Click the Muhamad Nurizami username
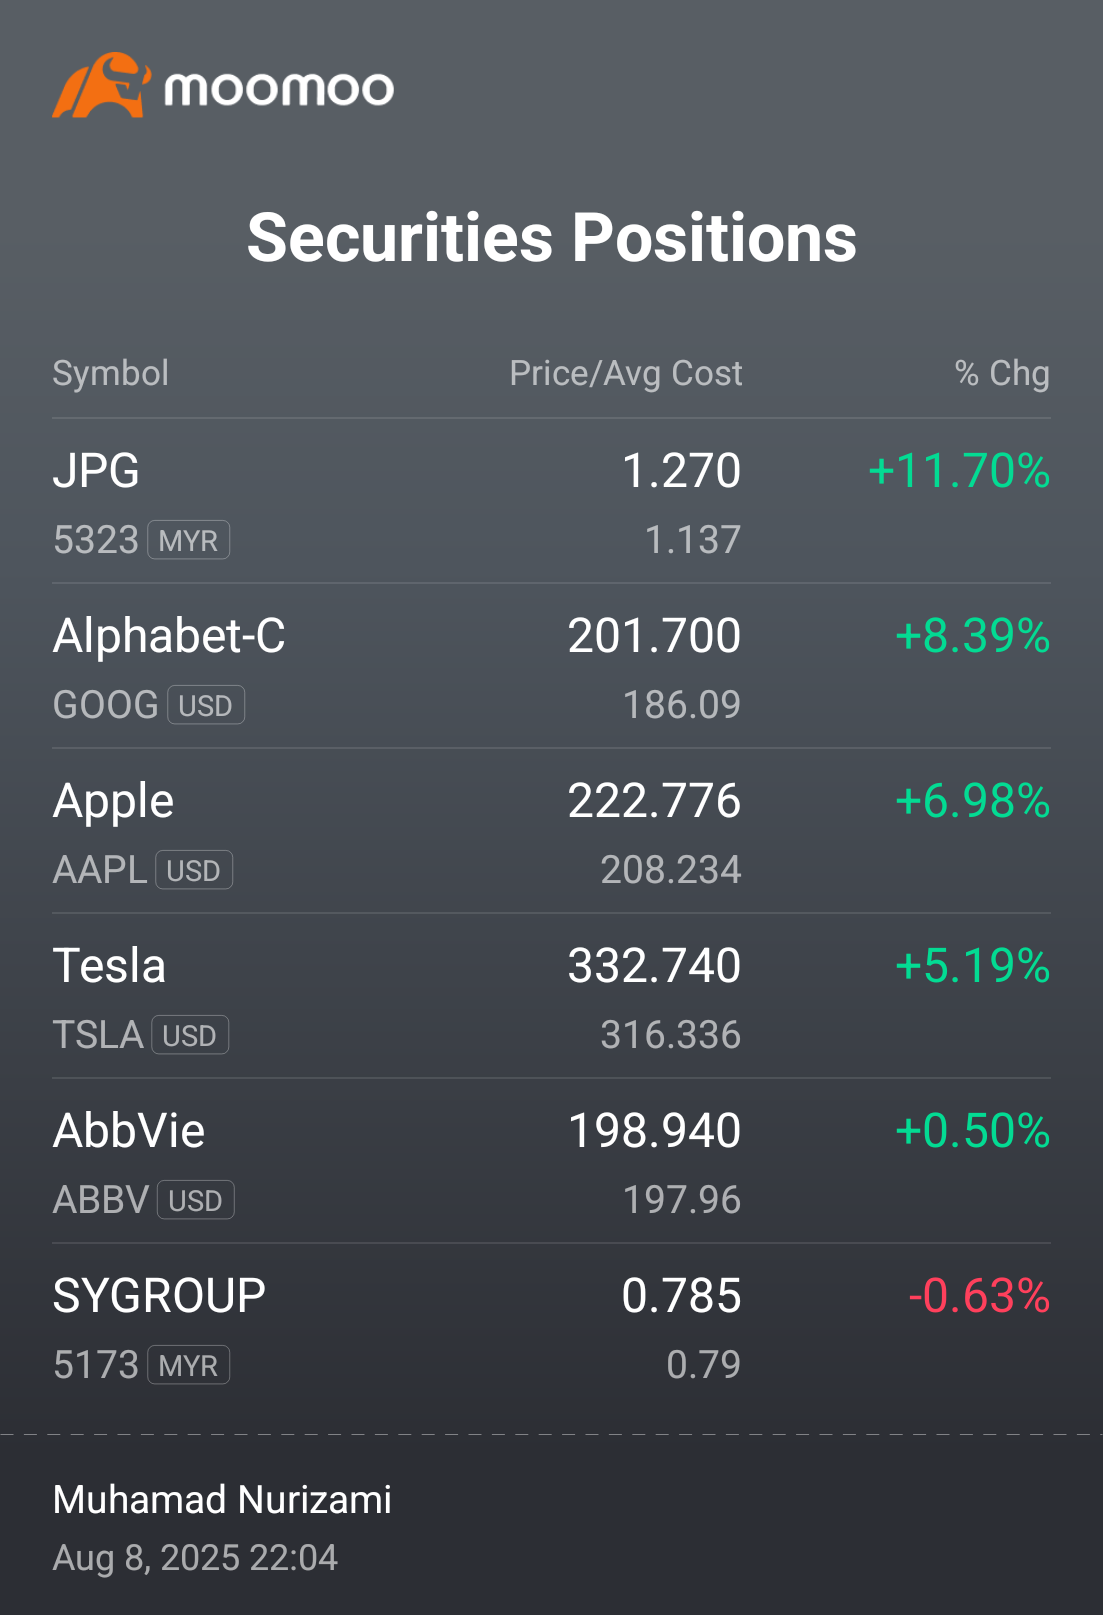This screenshot has width=1103, height=1615. coord(222,1500)
